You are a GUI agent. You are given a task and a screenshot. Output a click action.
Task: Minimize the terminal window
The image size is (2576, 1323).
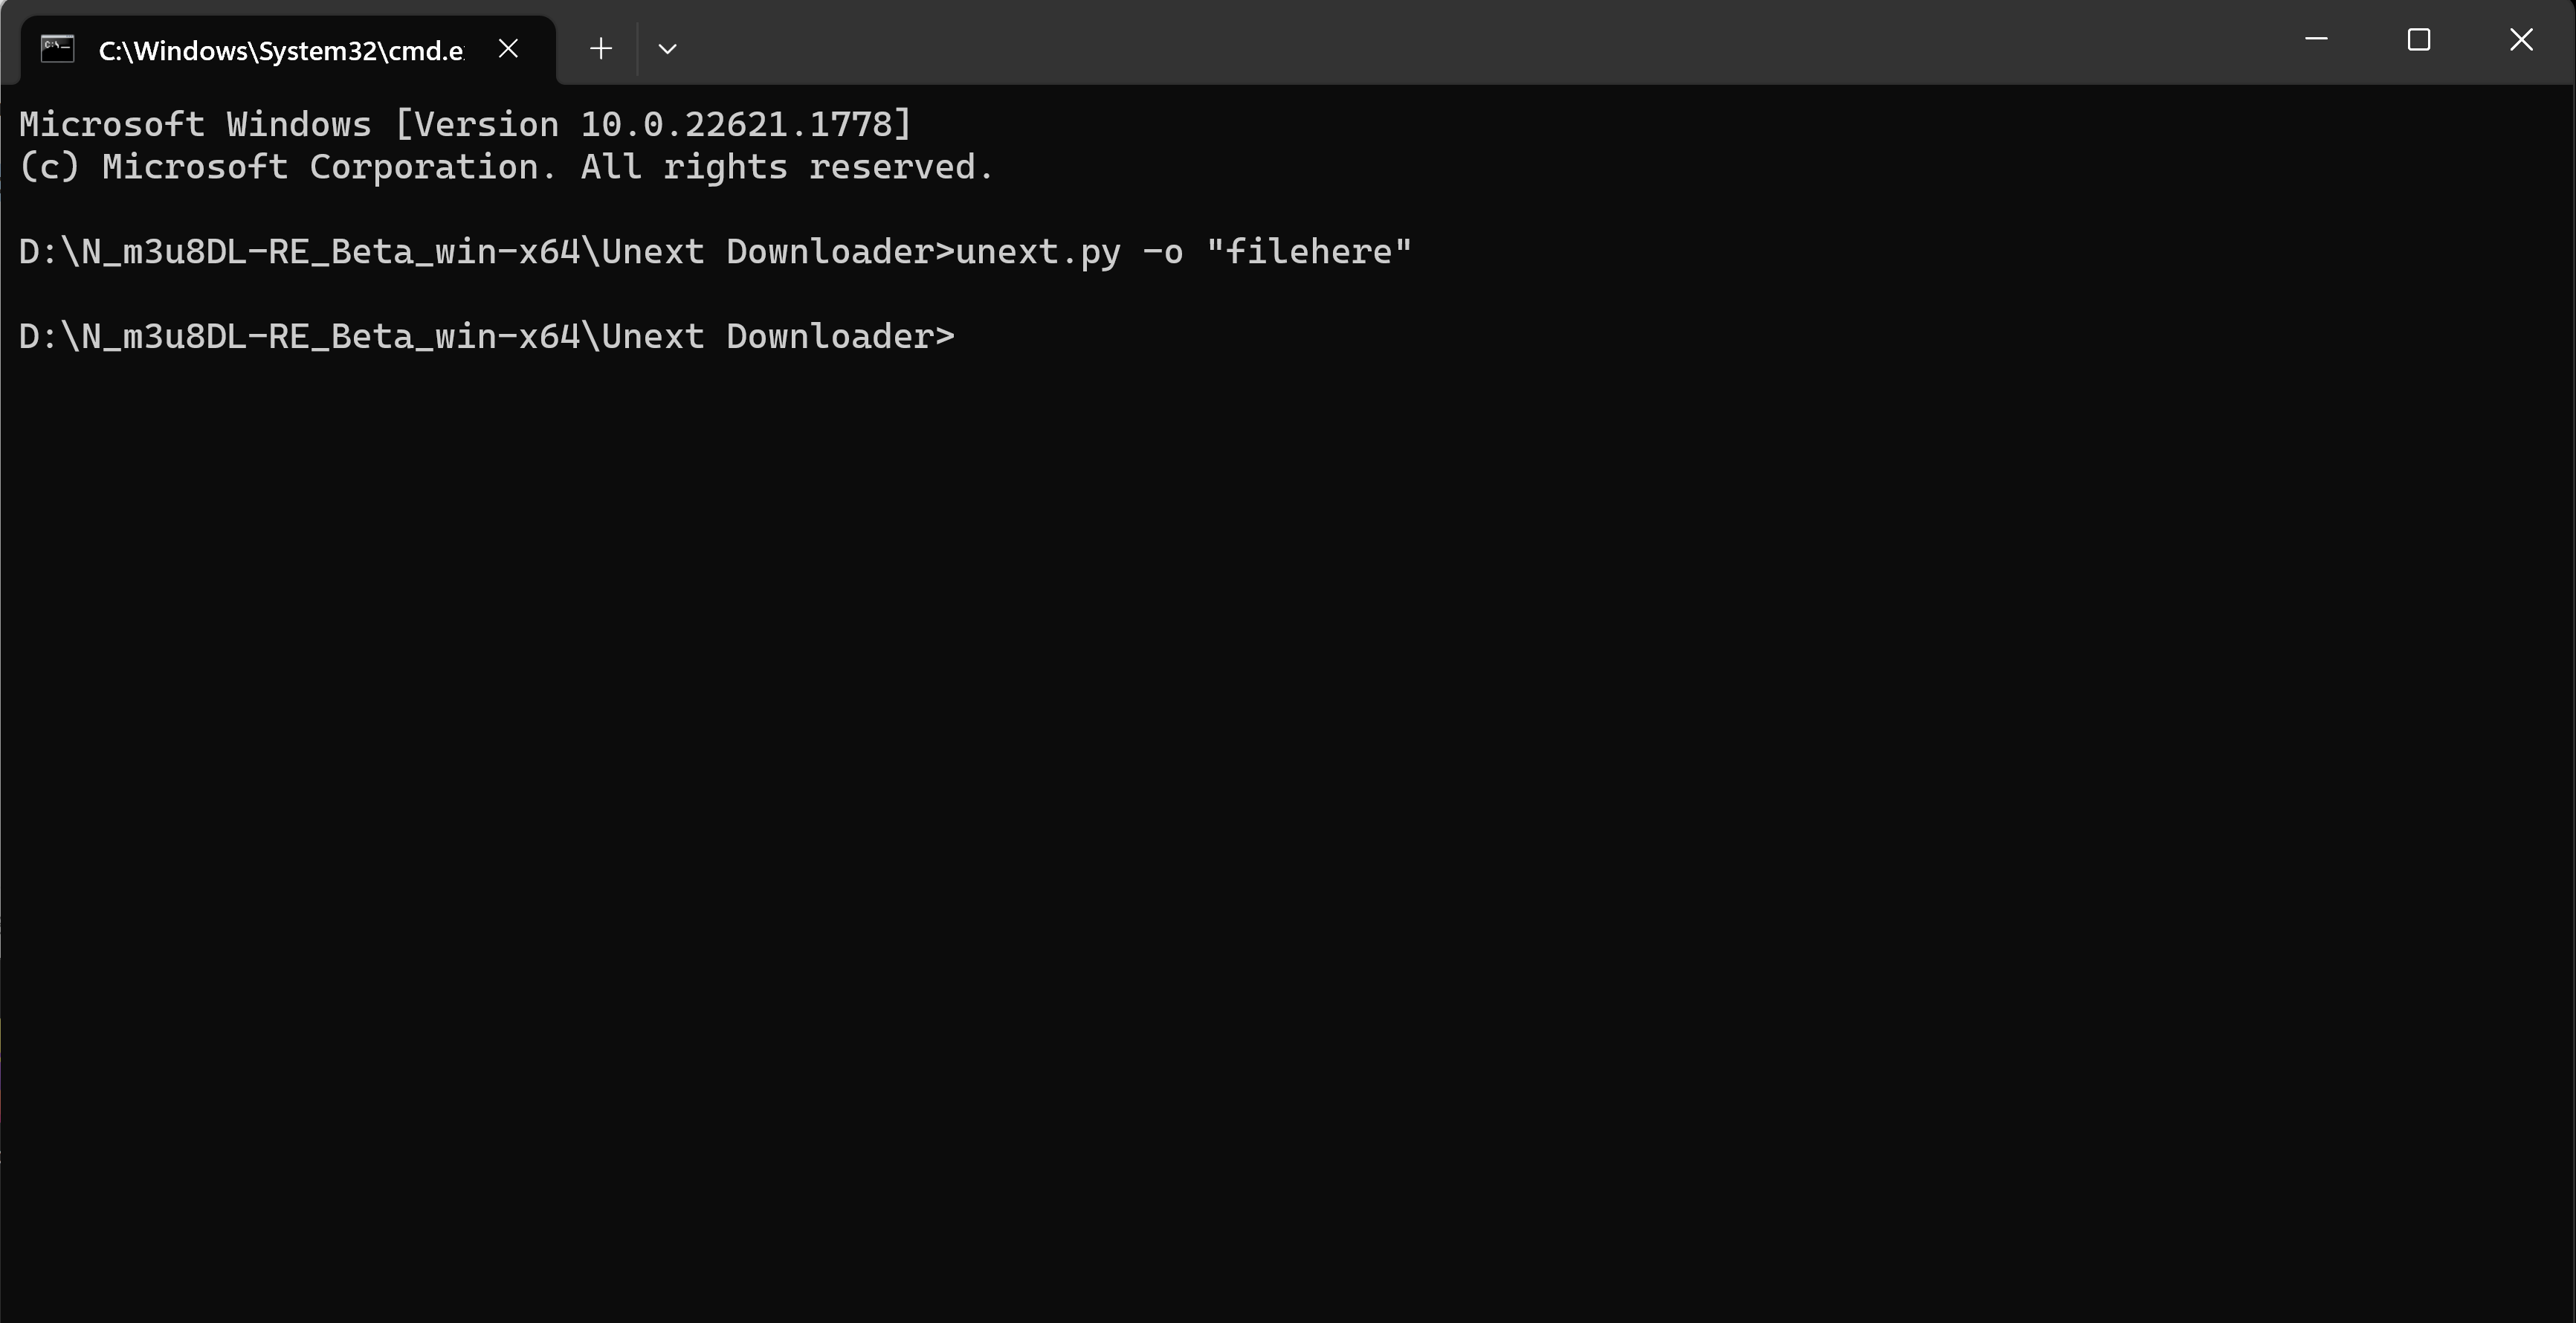tap(2316, 40)
